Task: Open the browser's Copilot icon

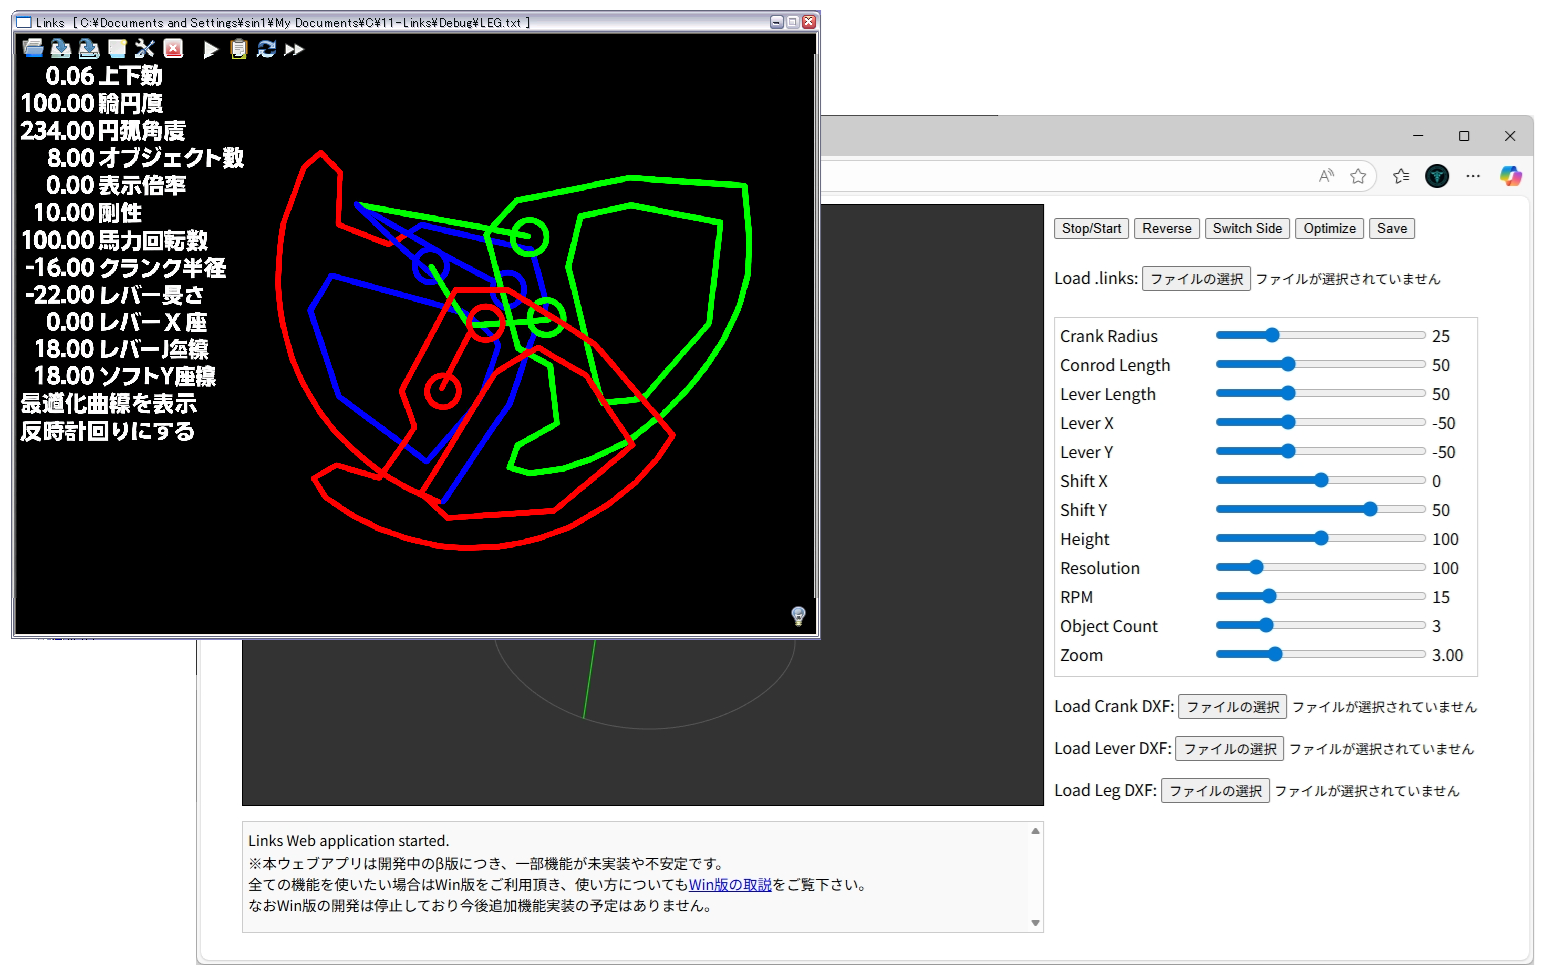Action: [x=1510, y=176]
